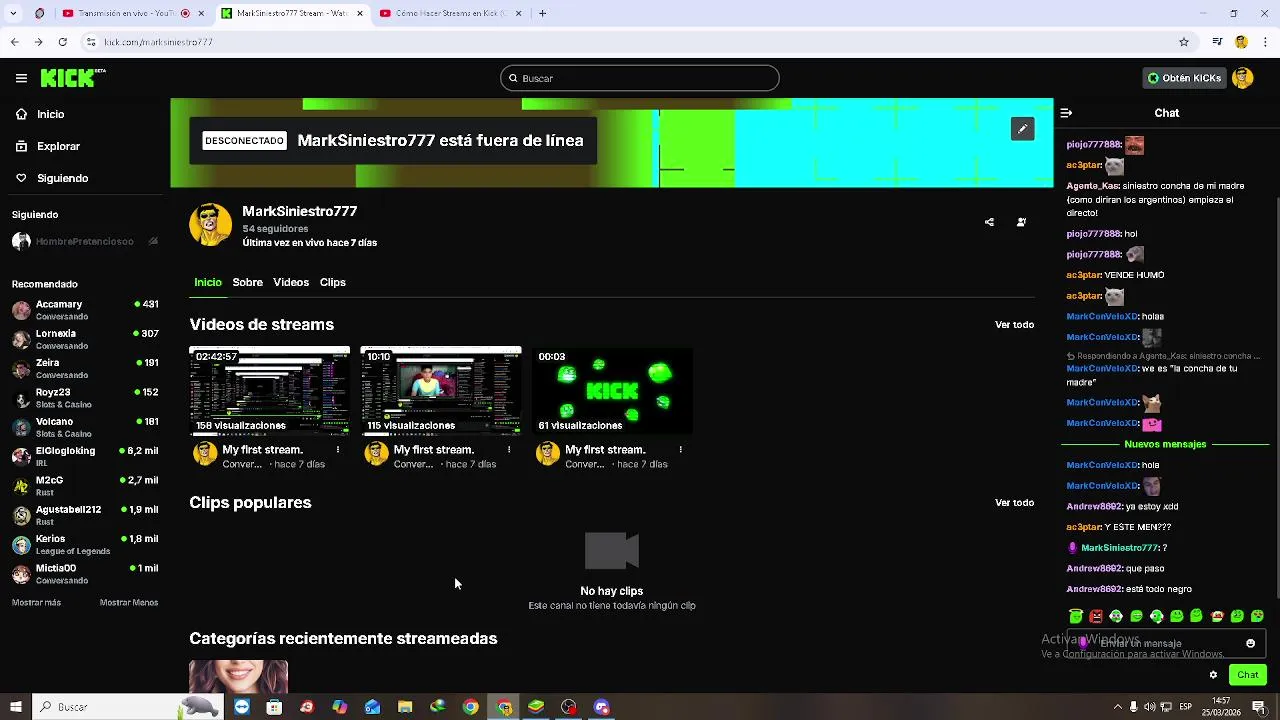Open the 00:03 stream video thumbnail
The image size is (1280, 720).
(612, 391)
